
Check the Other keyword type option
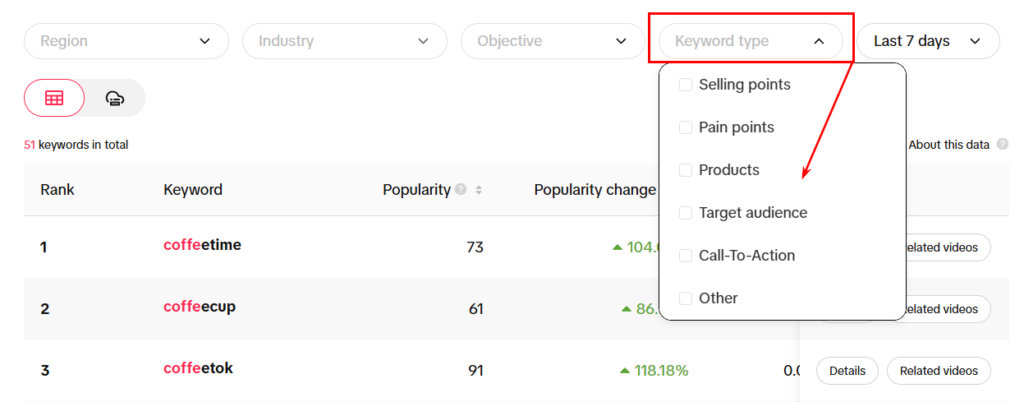[x=686, y=298]
